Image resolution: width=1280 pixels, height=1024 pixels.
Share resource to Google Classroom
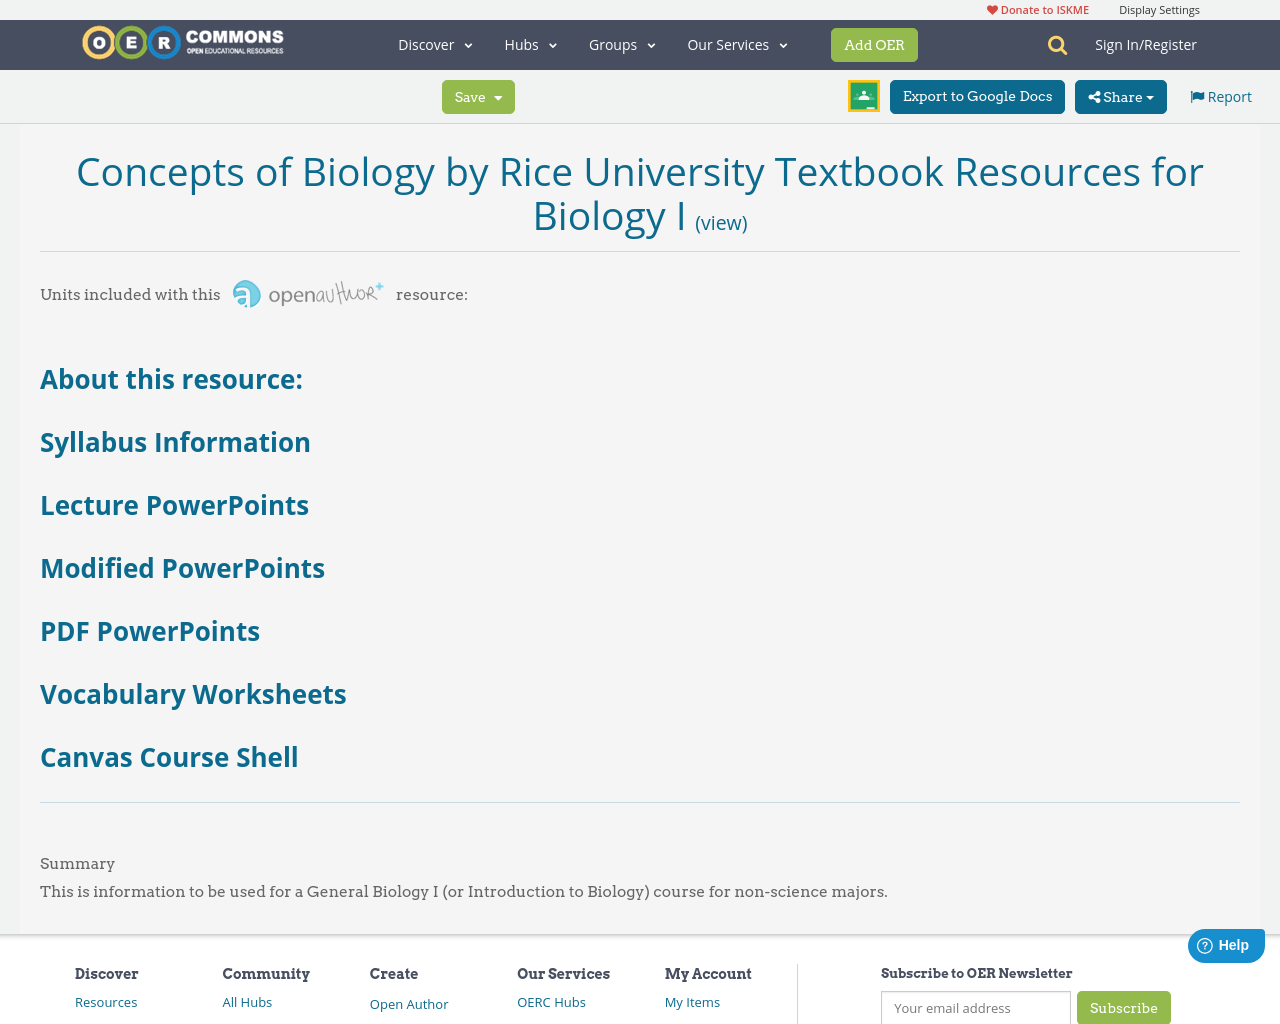click(862, 95)
